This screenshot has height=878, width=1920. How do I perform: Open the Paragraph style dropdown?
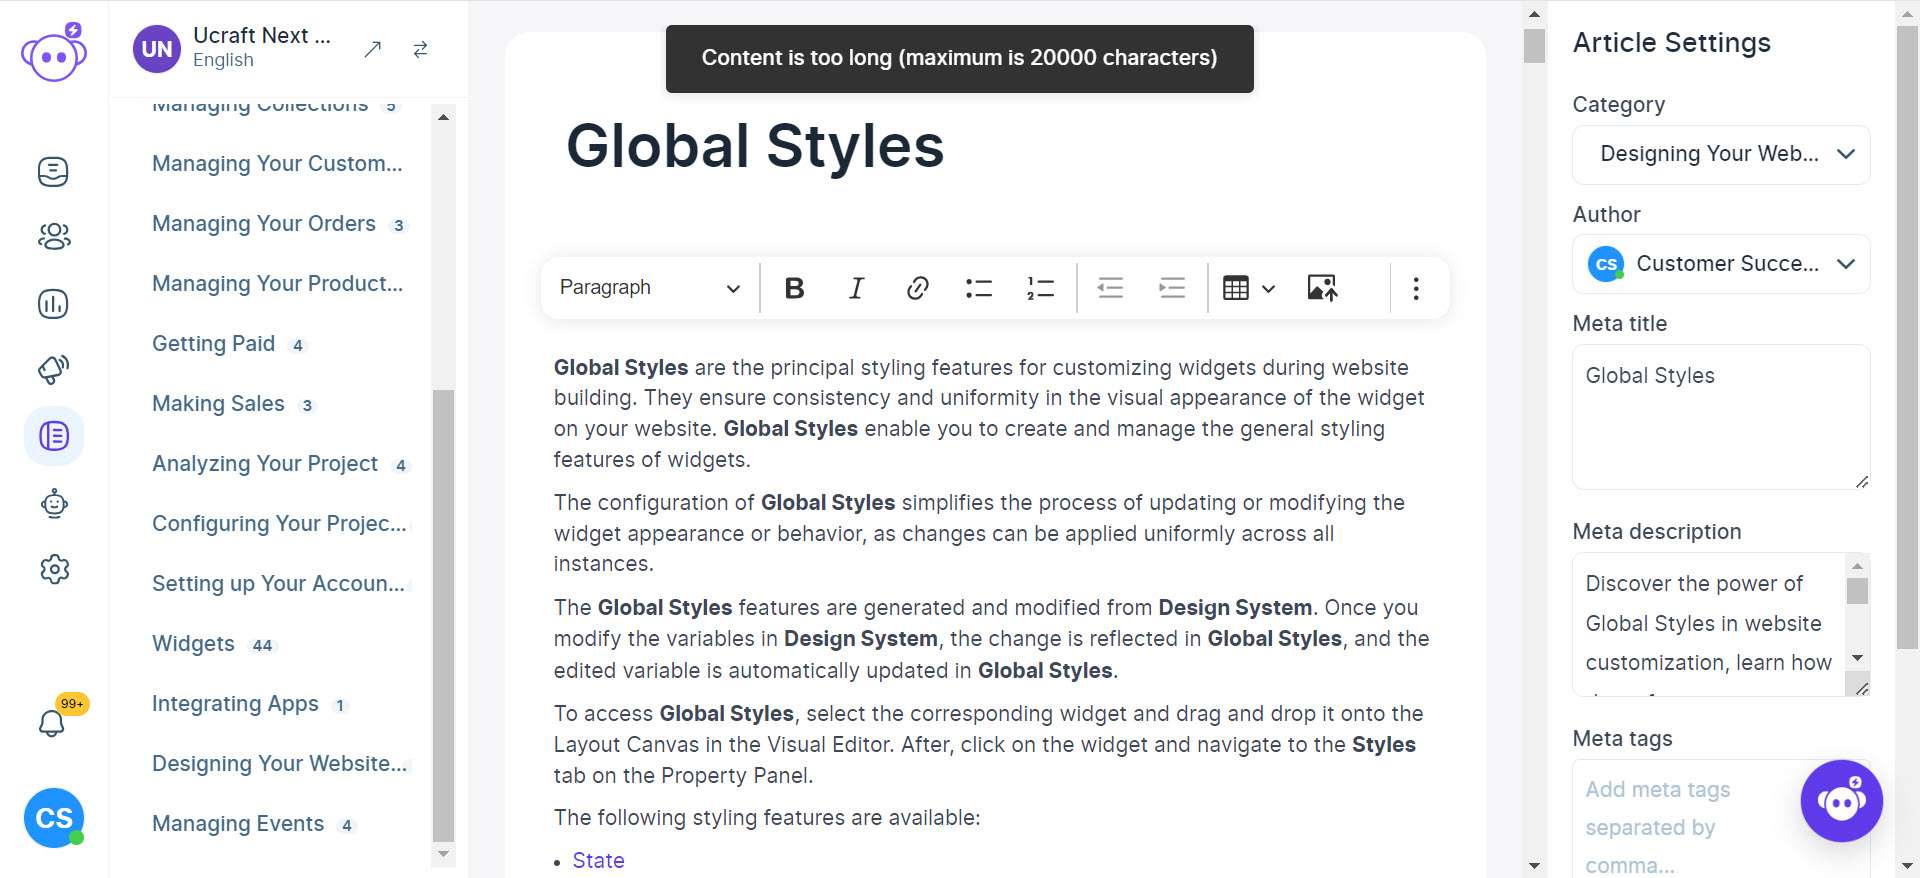click(x=650, y=288)
